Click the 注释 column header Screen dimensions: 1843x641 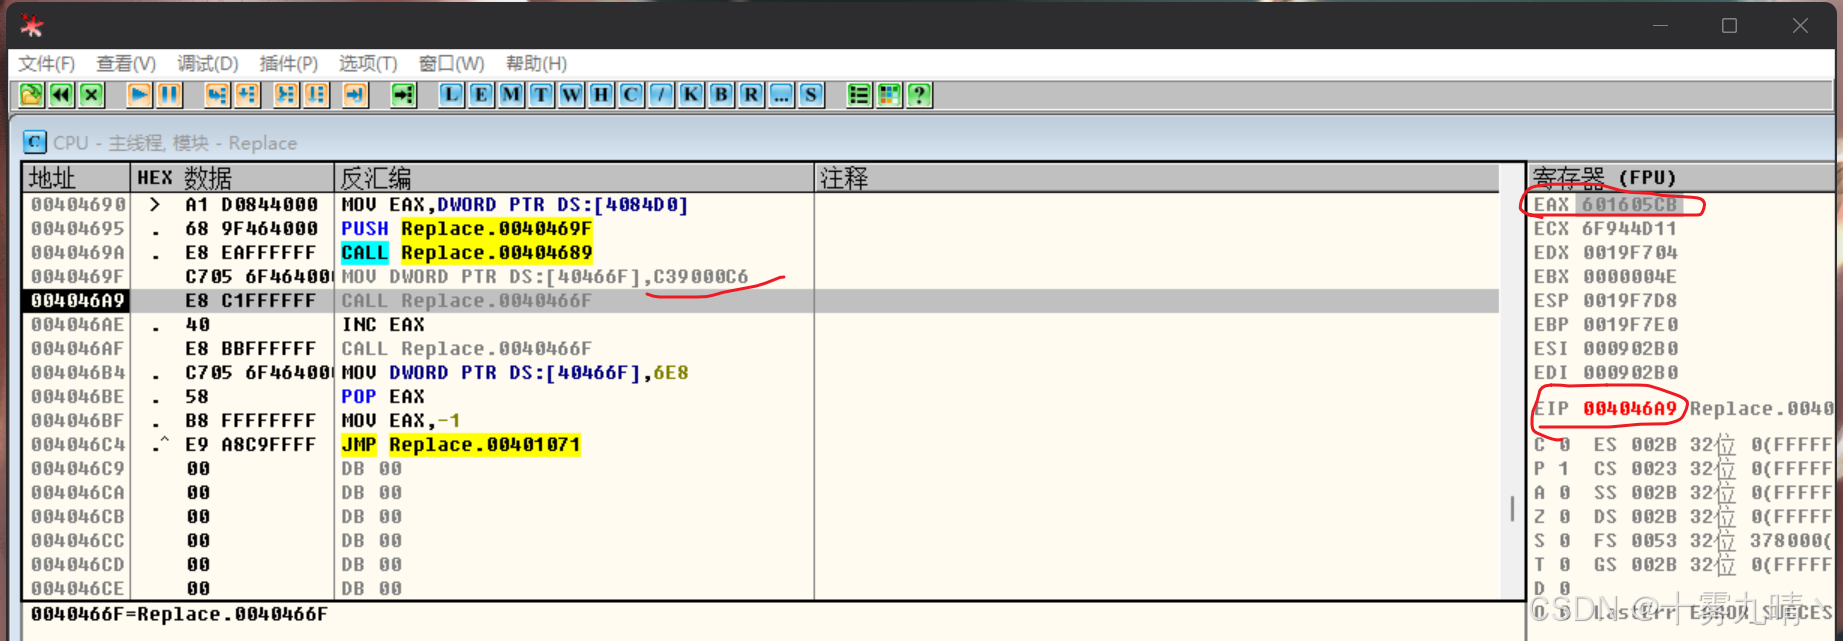click(1156, 178)
